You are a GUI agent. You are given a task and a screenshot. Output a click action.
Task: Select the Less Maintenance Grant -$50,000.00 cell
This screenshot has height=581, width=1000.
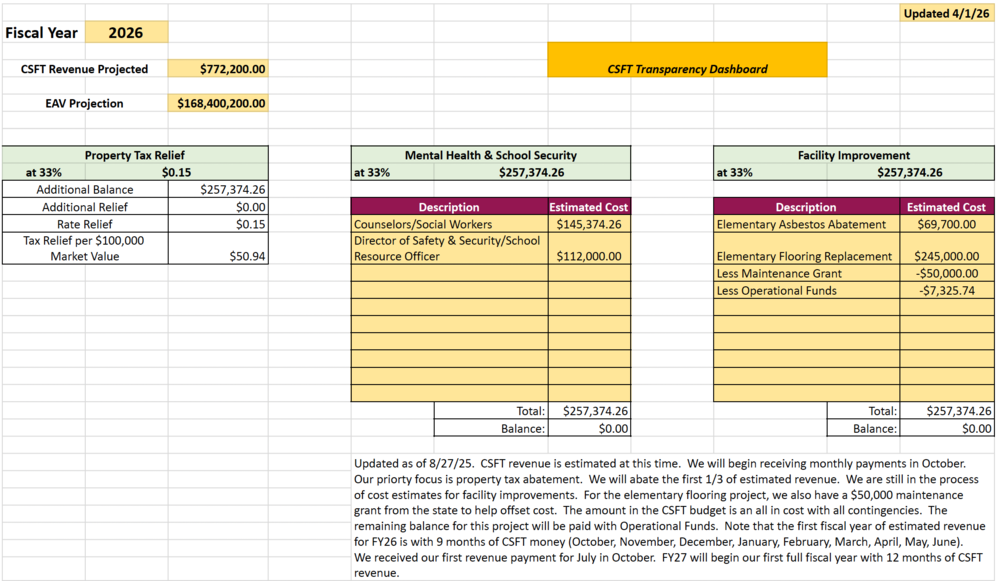pyautogui.click(x=945, y=273)
